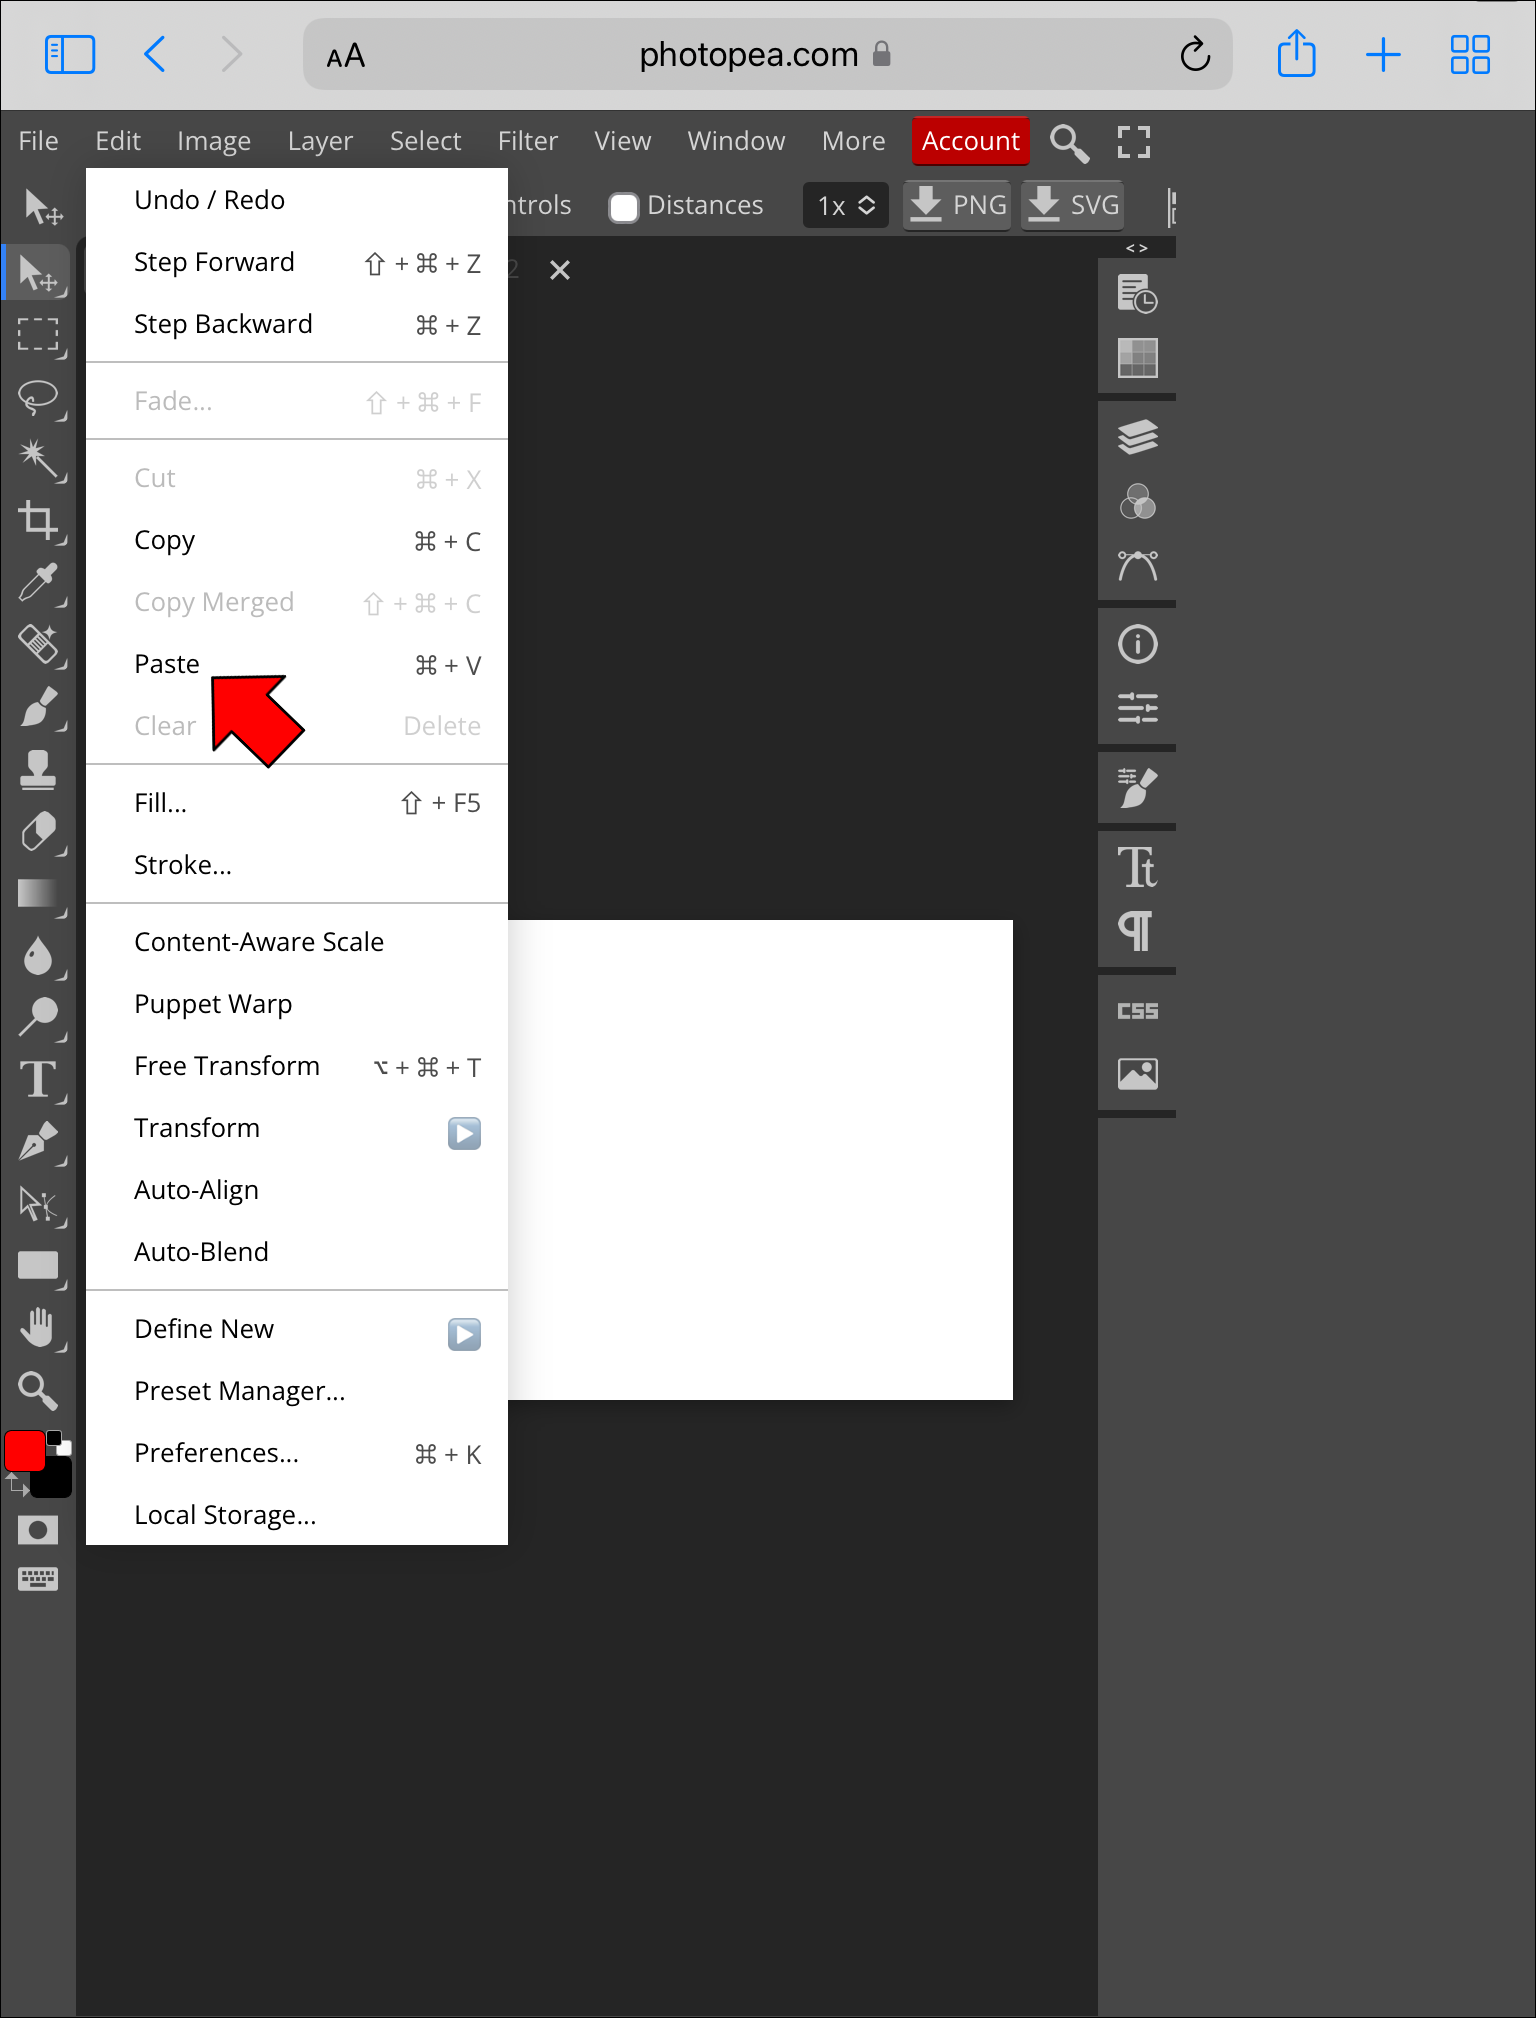
Task: Choose Fill... from the Edit menu
Action: 297,803
